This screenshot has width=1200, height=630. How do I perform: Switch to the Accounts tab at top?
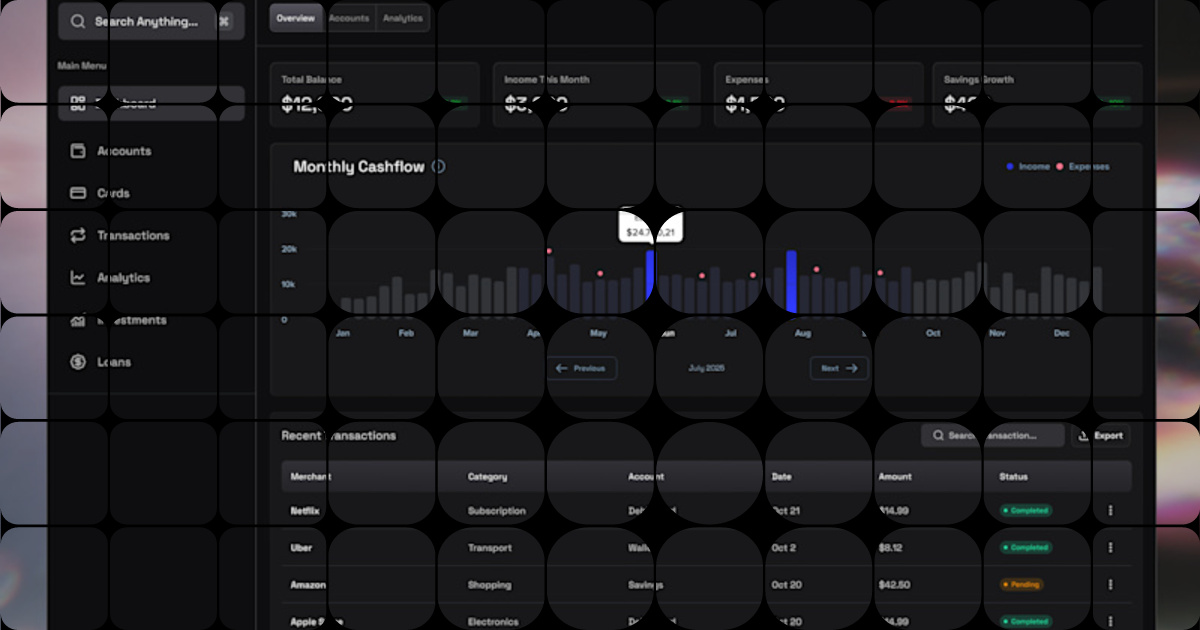(x=349, y=18)
